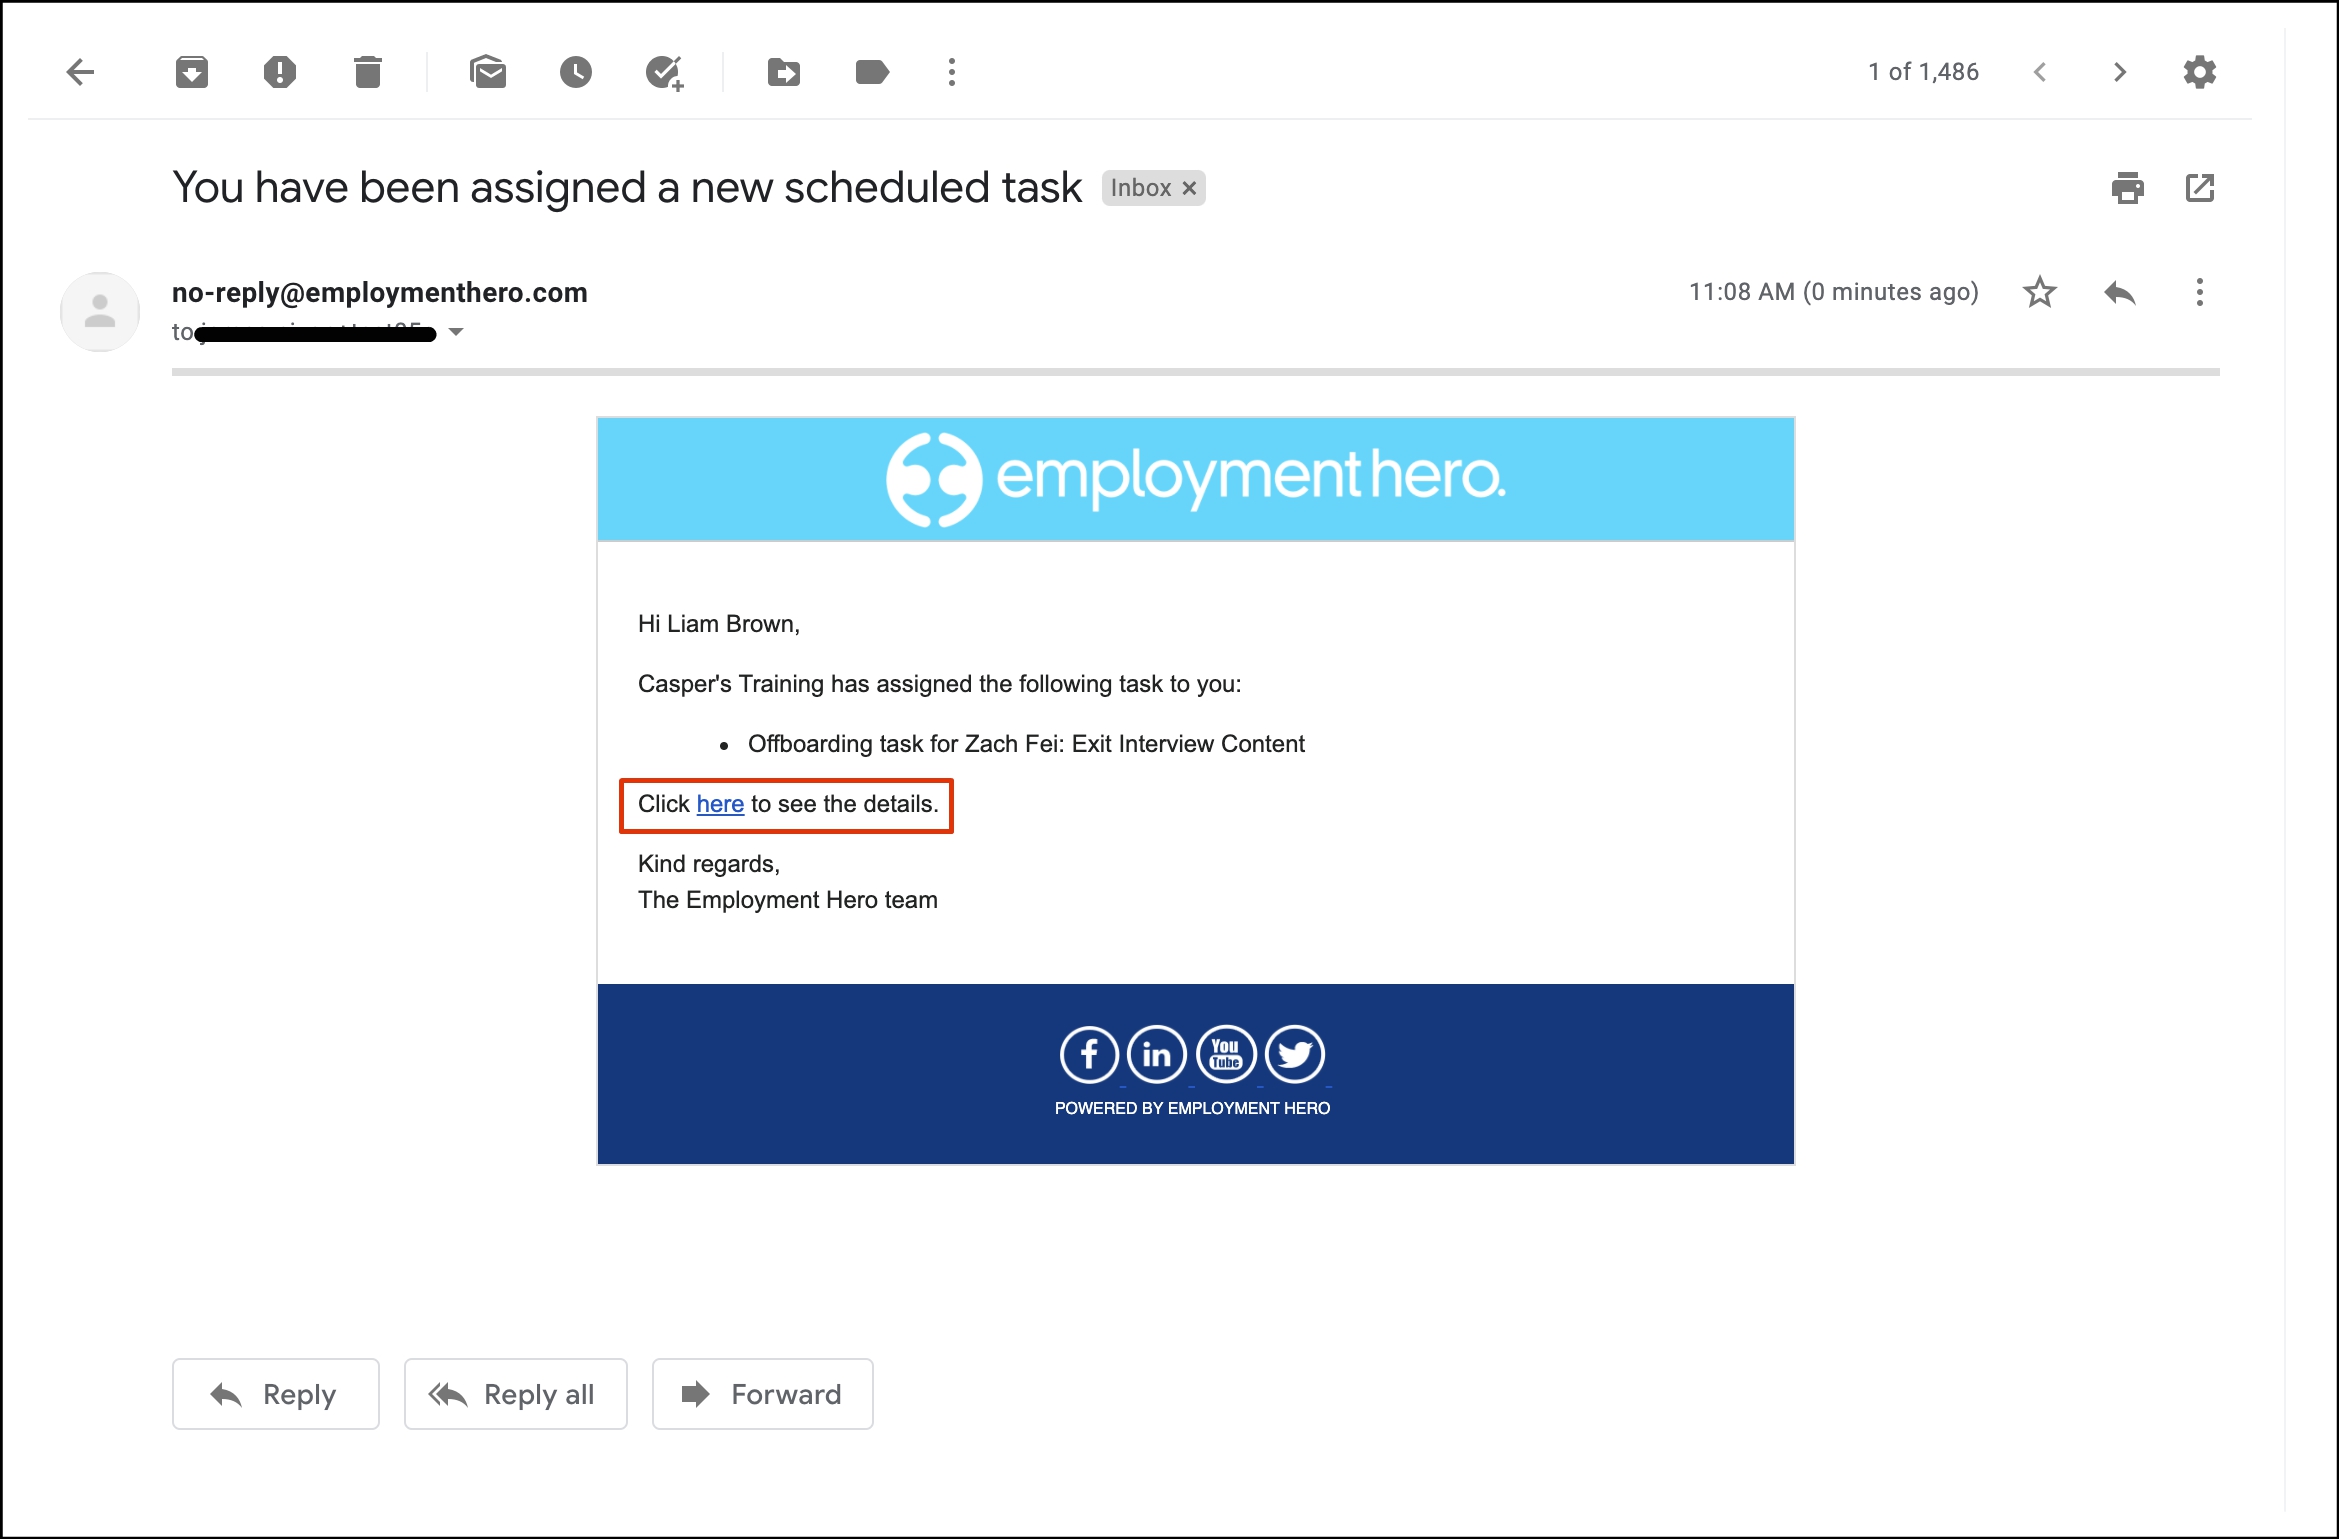Open the Employment Hero LinkedIn icon
The height and width of the screenshot is (1539, 2339).
[x=1156, y=1054]
